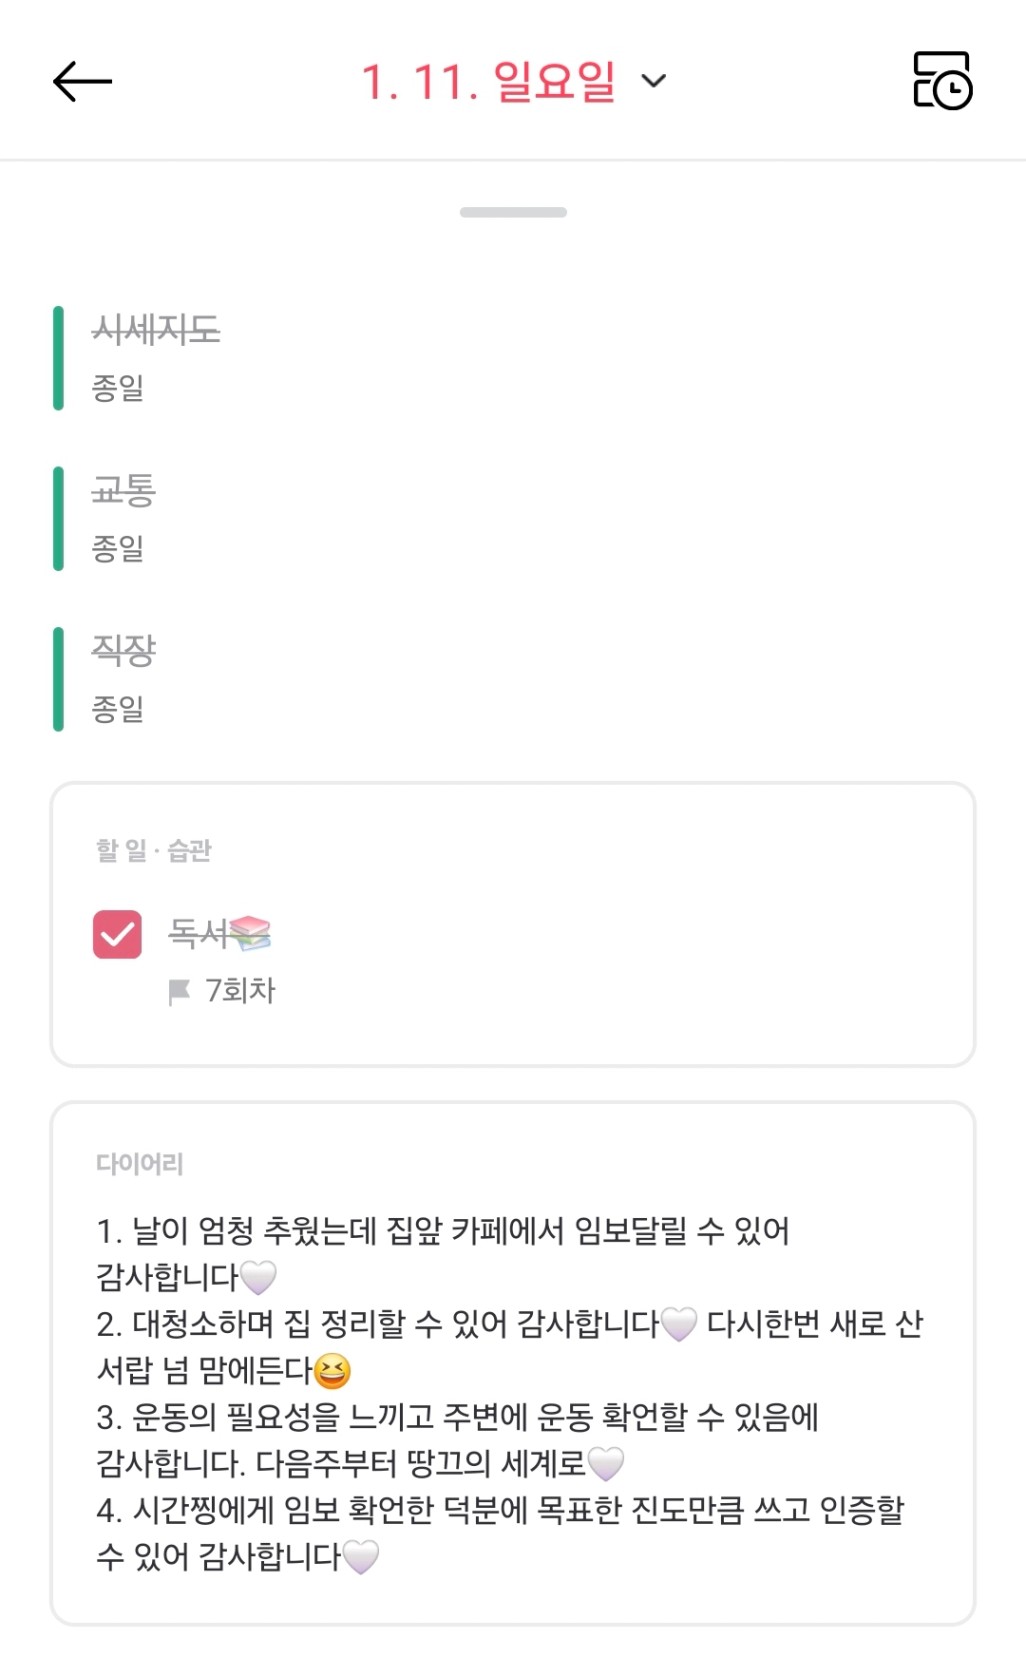The image size is (1026, 1657).
Task: Select the 독서 task title
Action: [198, 933]
